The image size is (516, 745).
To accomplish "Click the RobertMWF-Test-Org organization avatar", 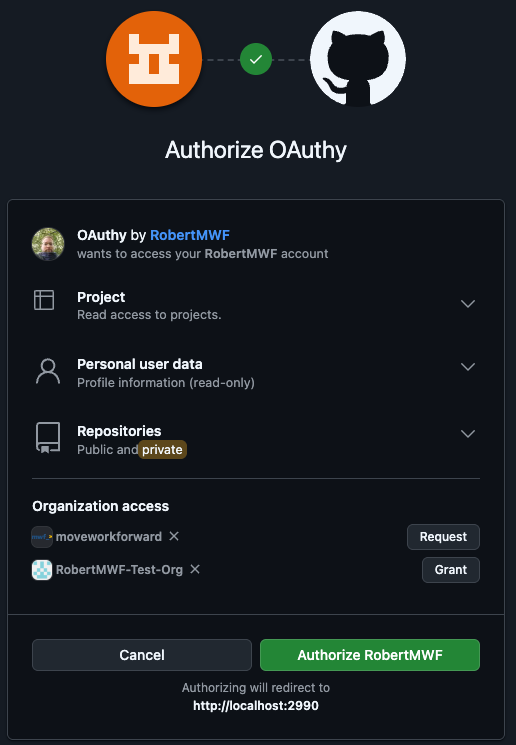I will tap(42, 570).
